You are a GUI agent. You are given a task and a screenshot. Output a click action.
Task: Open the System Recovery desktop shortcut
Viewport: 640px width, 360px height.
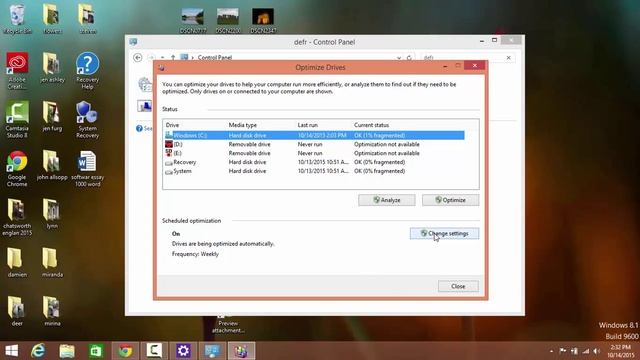pos(87,119)
